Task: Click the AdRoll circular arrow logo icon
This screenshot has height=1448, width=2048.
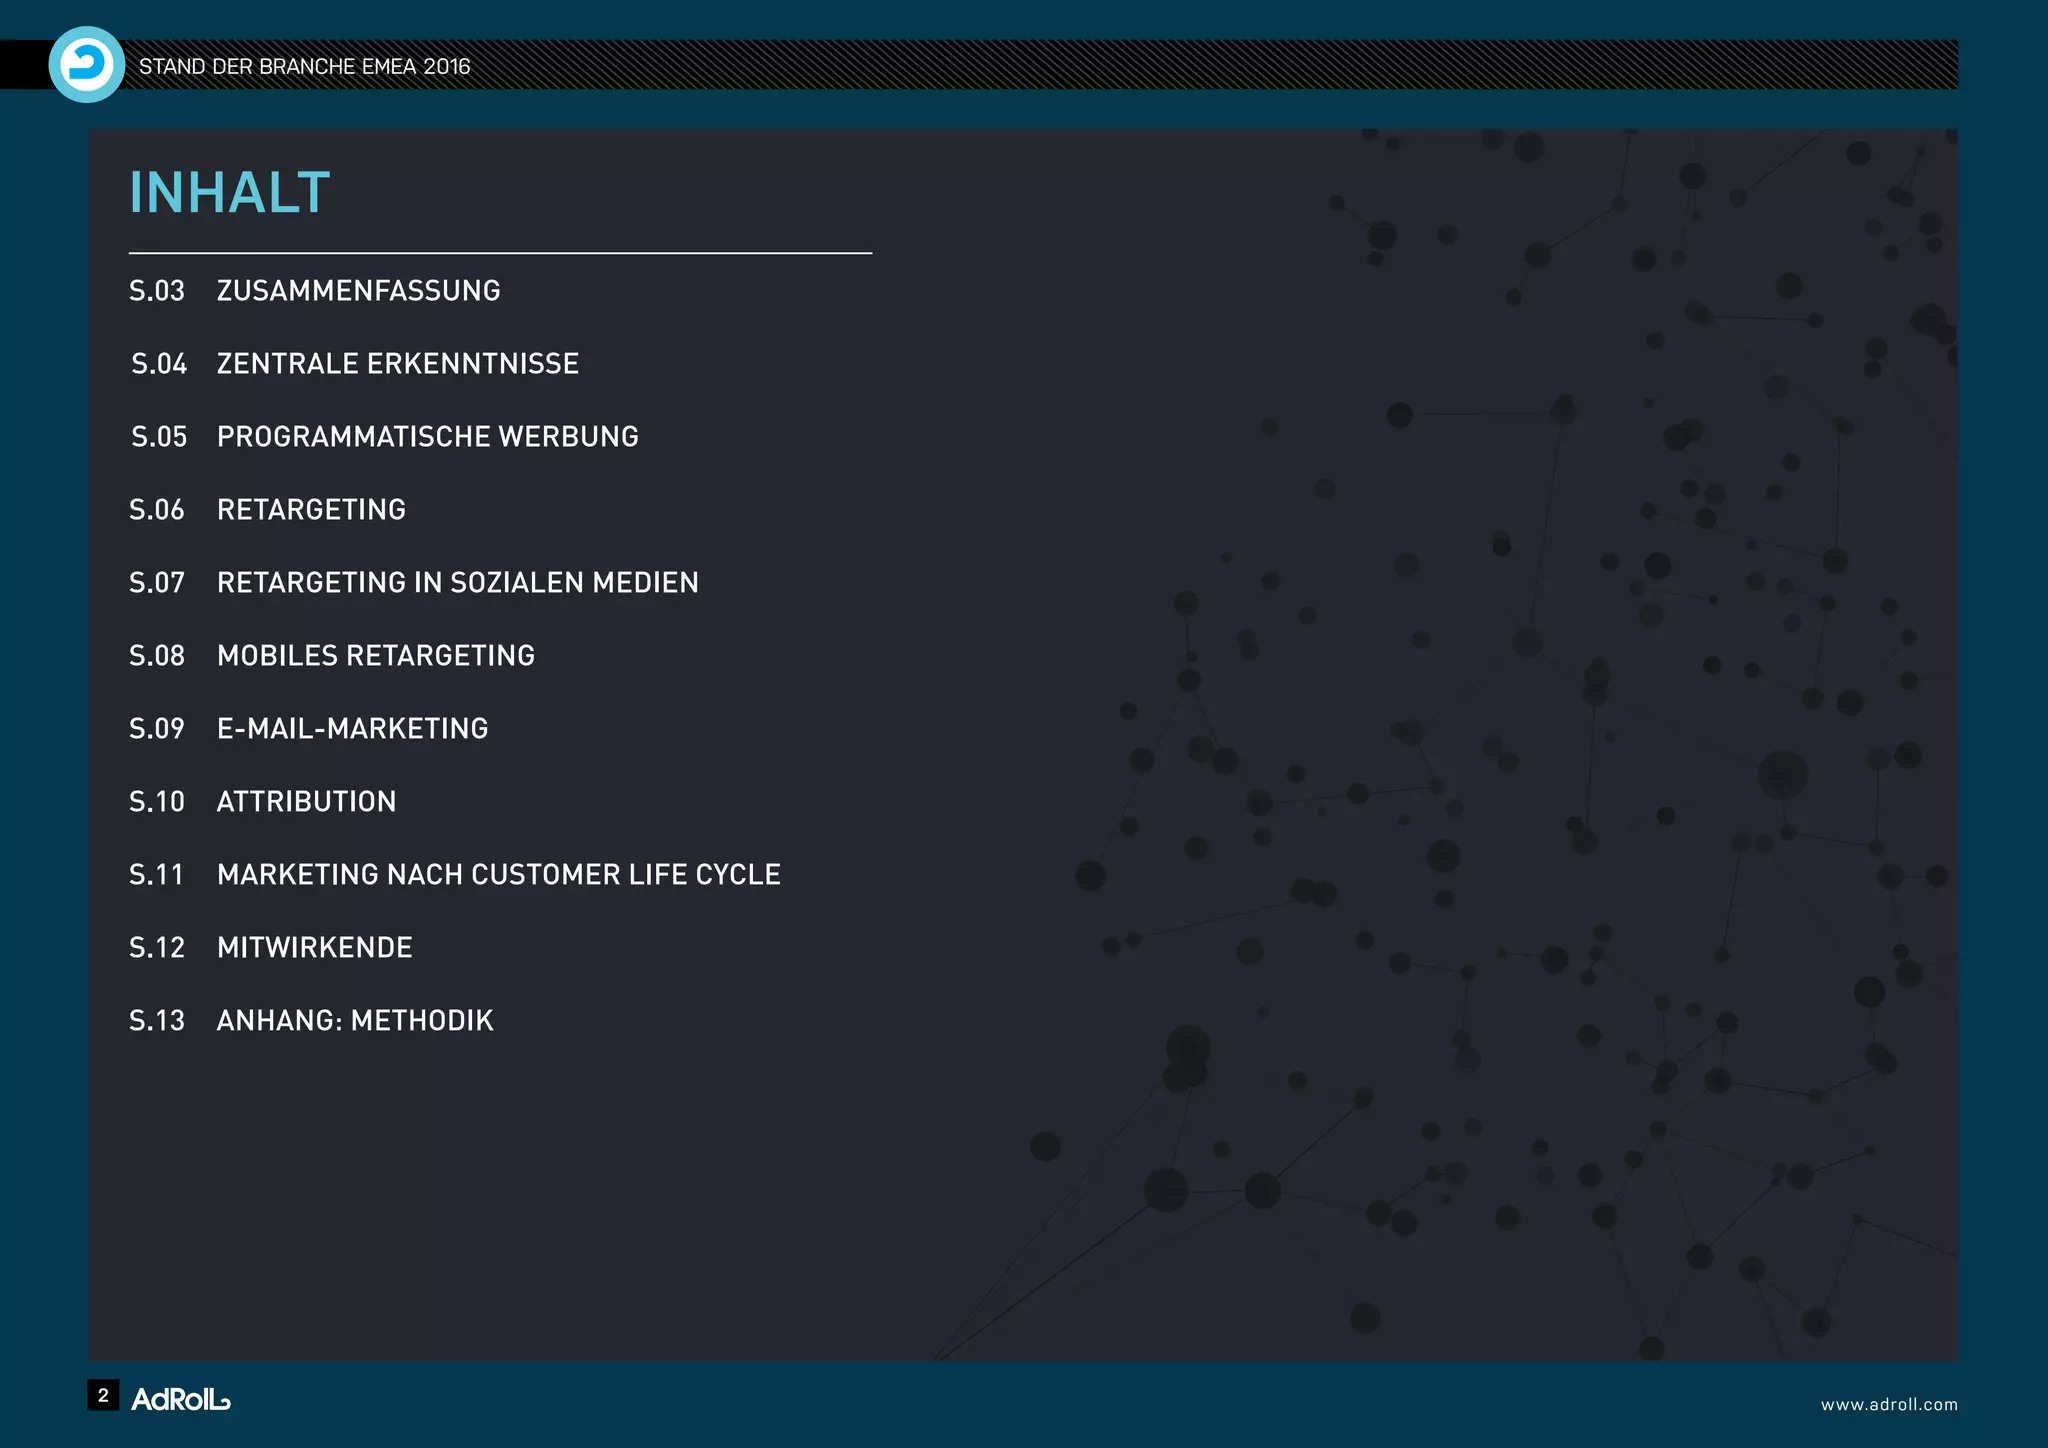Action: click(86, 65)
